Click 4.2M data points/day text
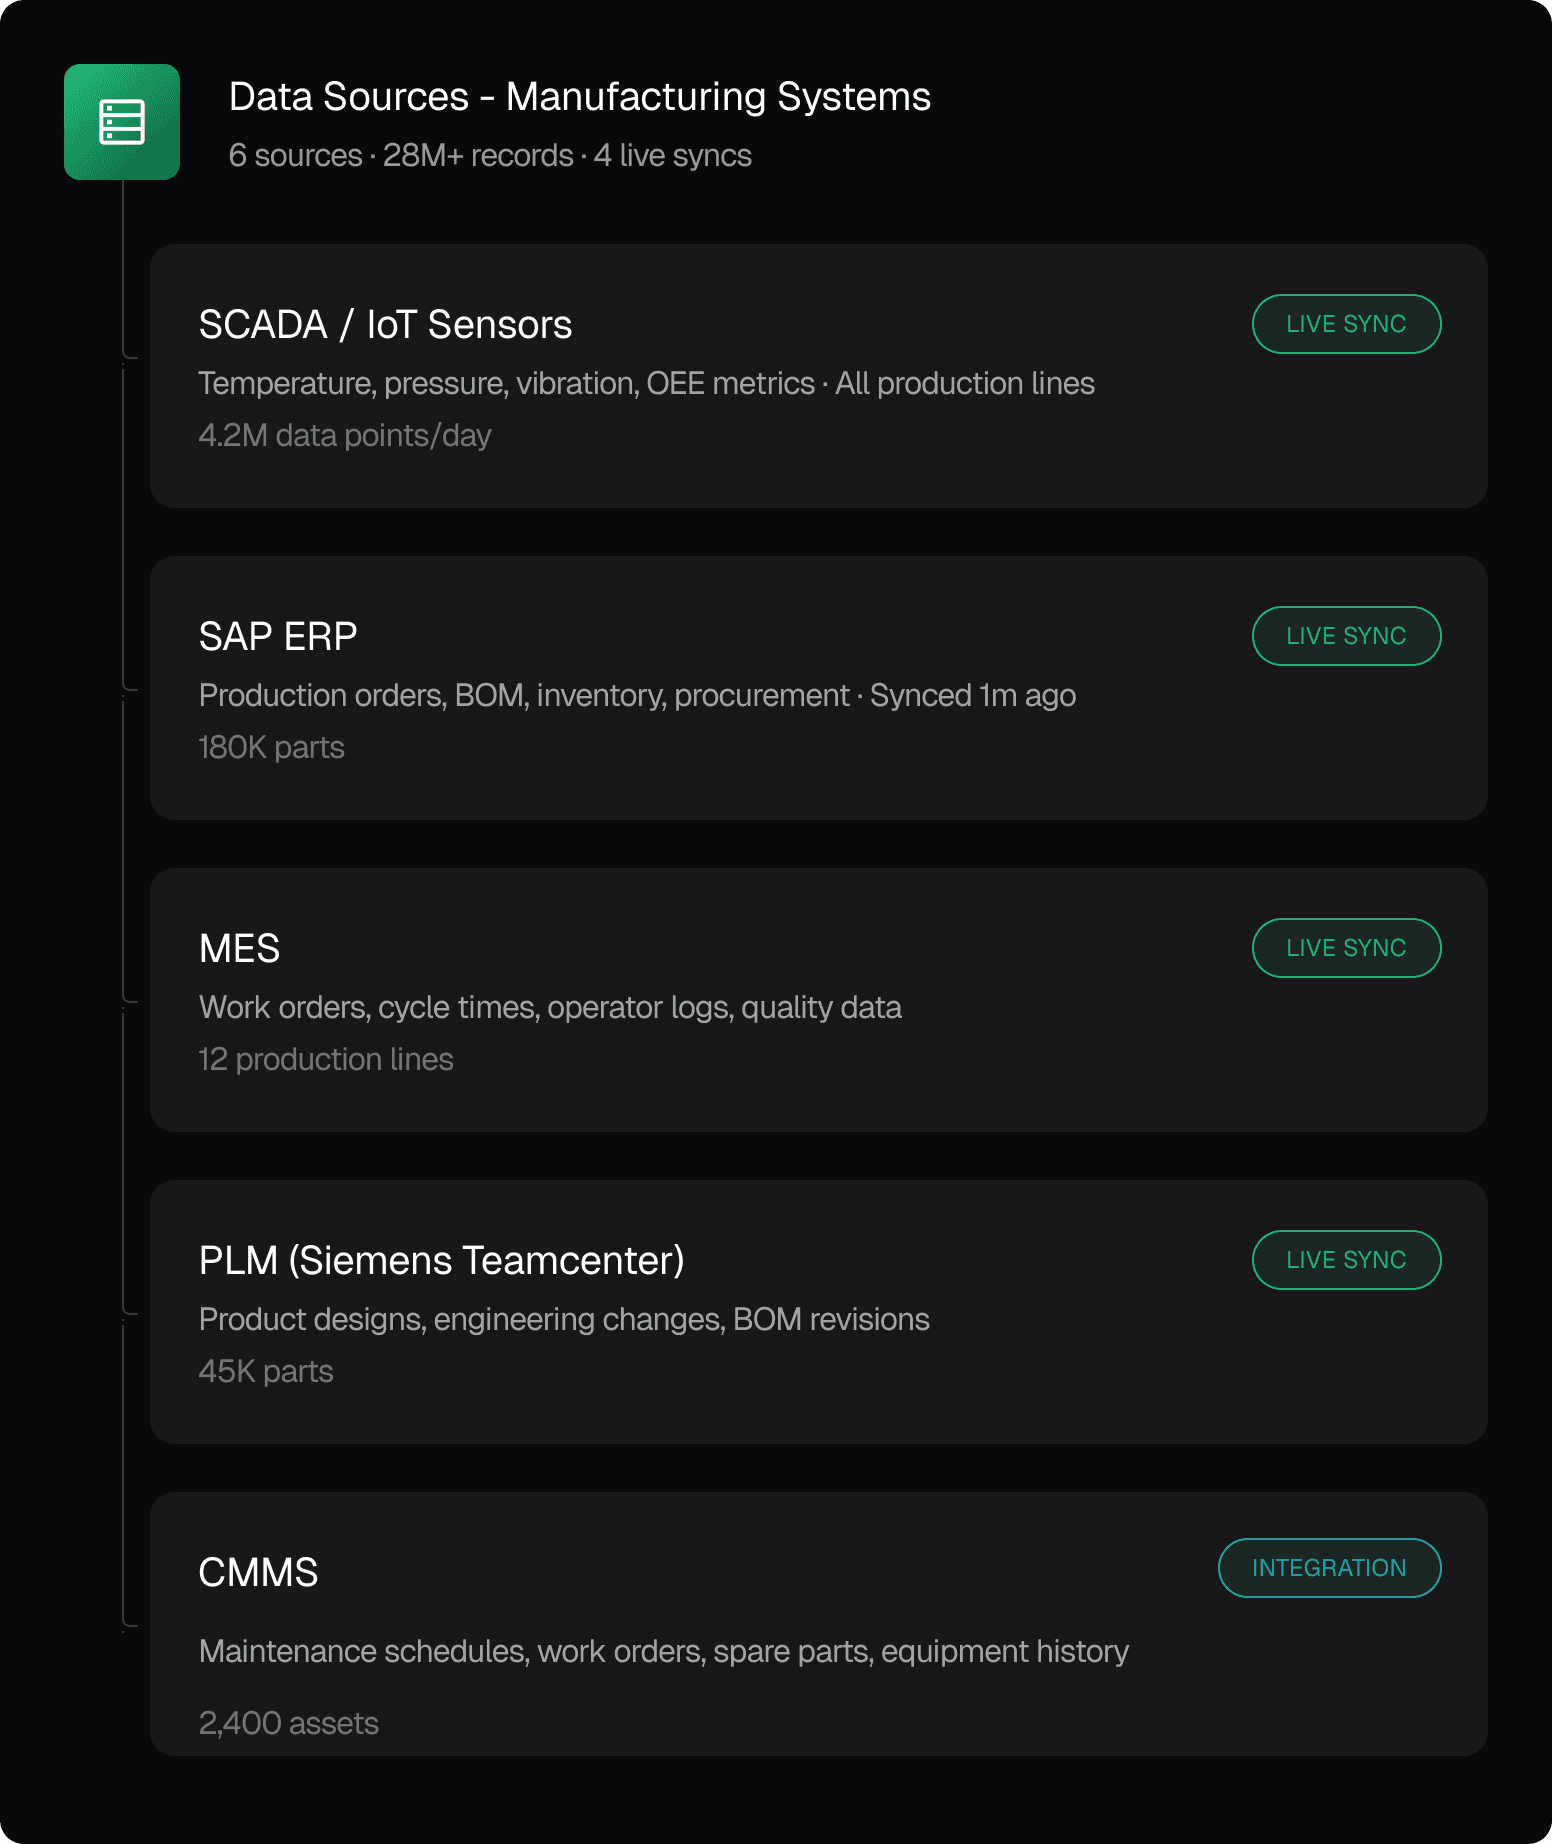Image resolution: width=1552 pixels, height=1844 pixels. coord(344,436)
